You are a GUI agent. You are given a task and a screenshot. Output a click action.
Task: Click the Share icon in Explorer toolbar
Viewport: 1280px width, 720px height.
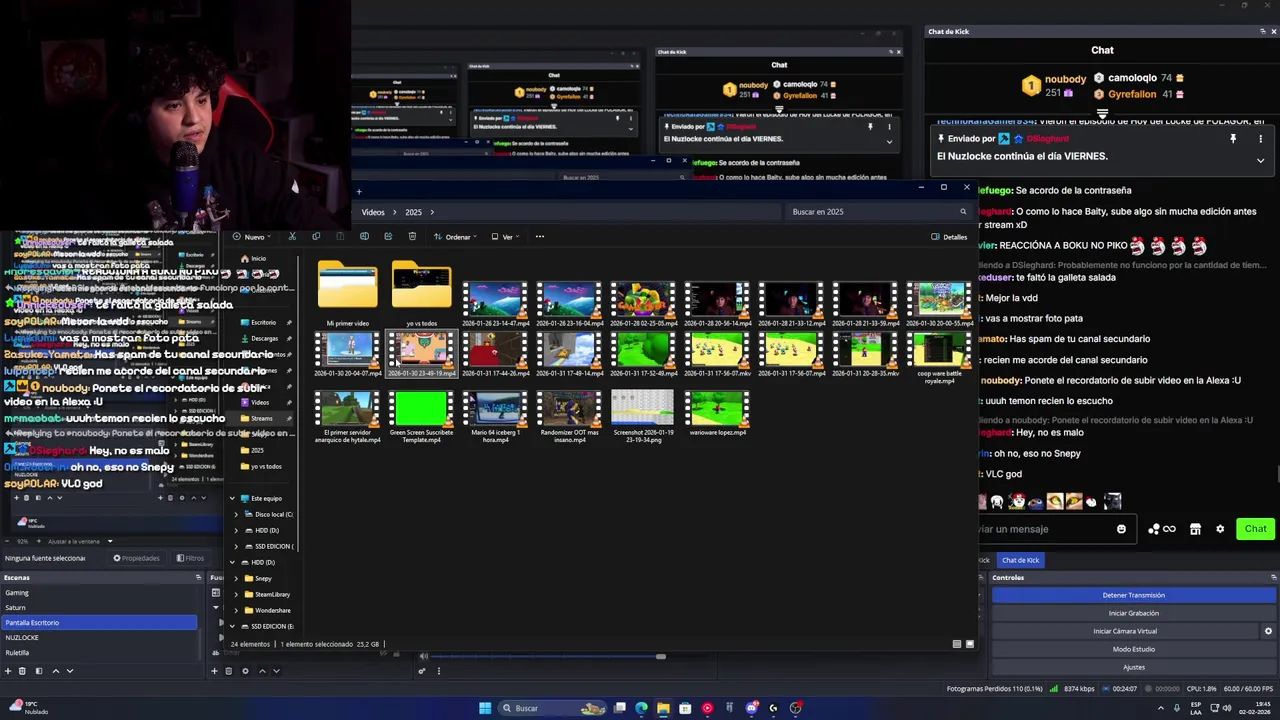(388, 237)
